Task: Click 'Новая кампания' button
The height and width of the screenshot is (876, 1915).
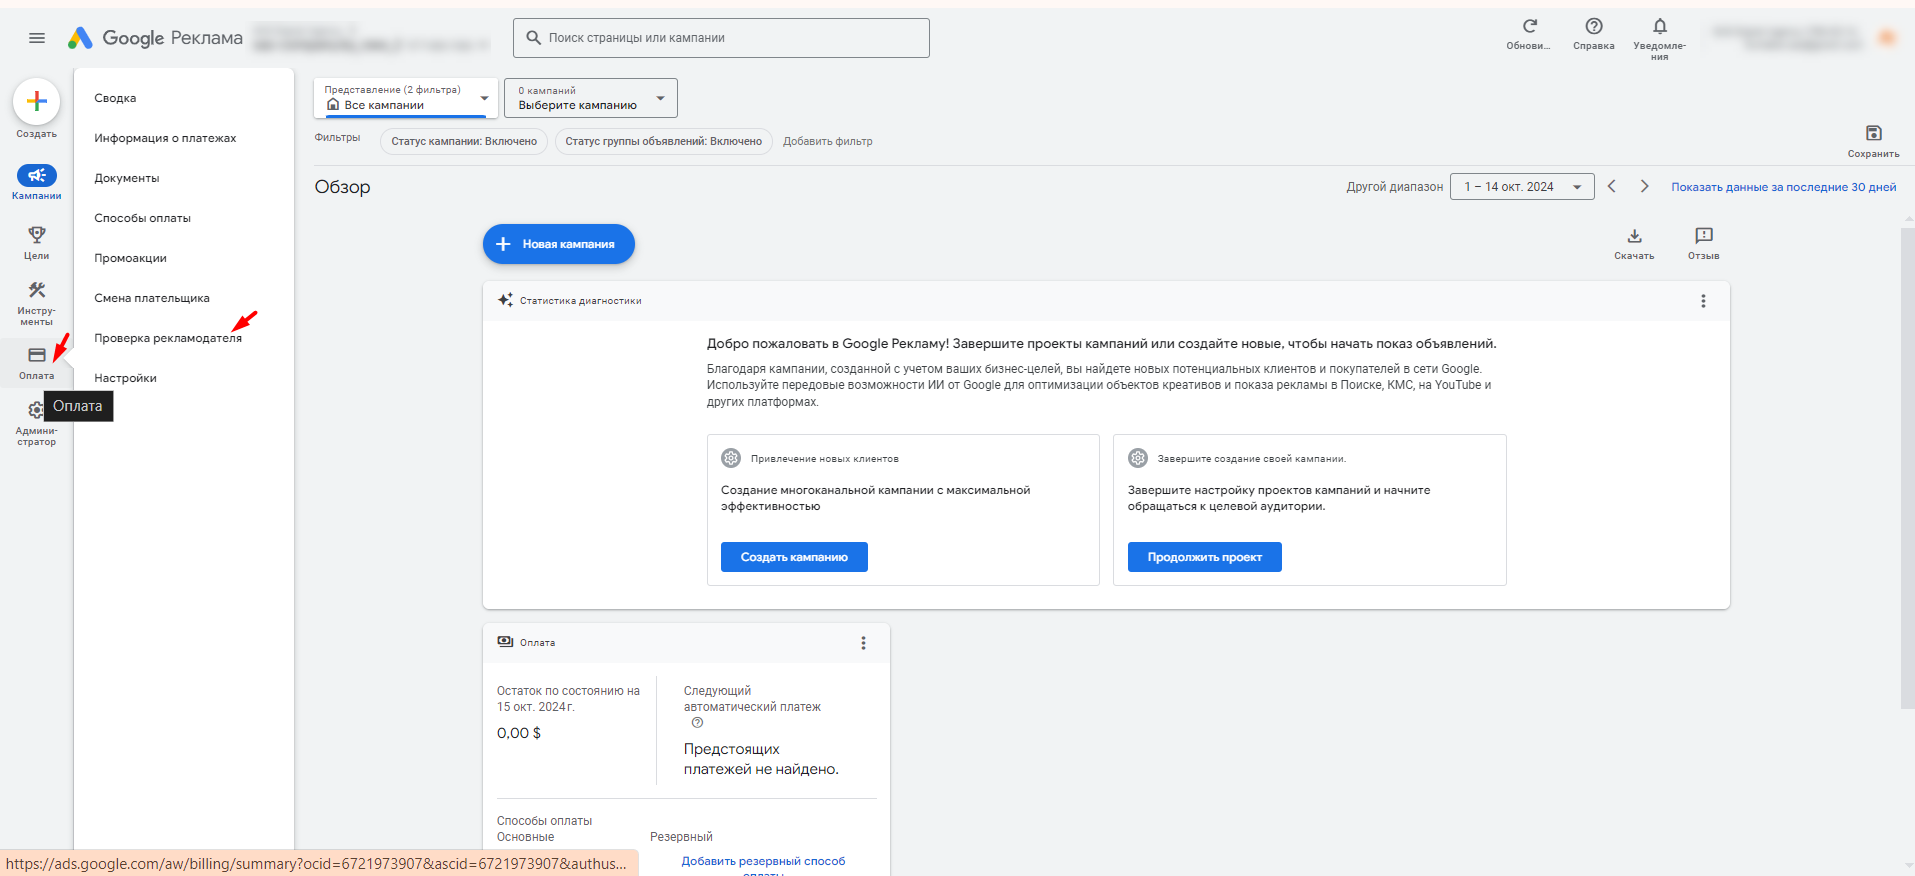Action: [559, 244]
